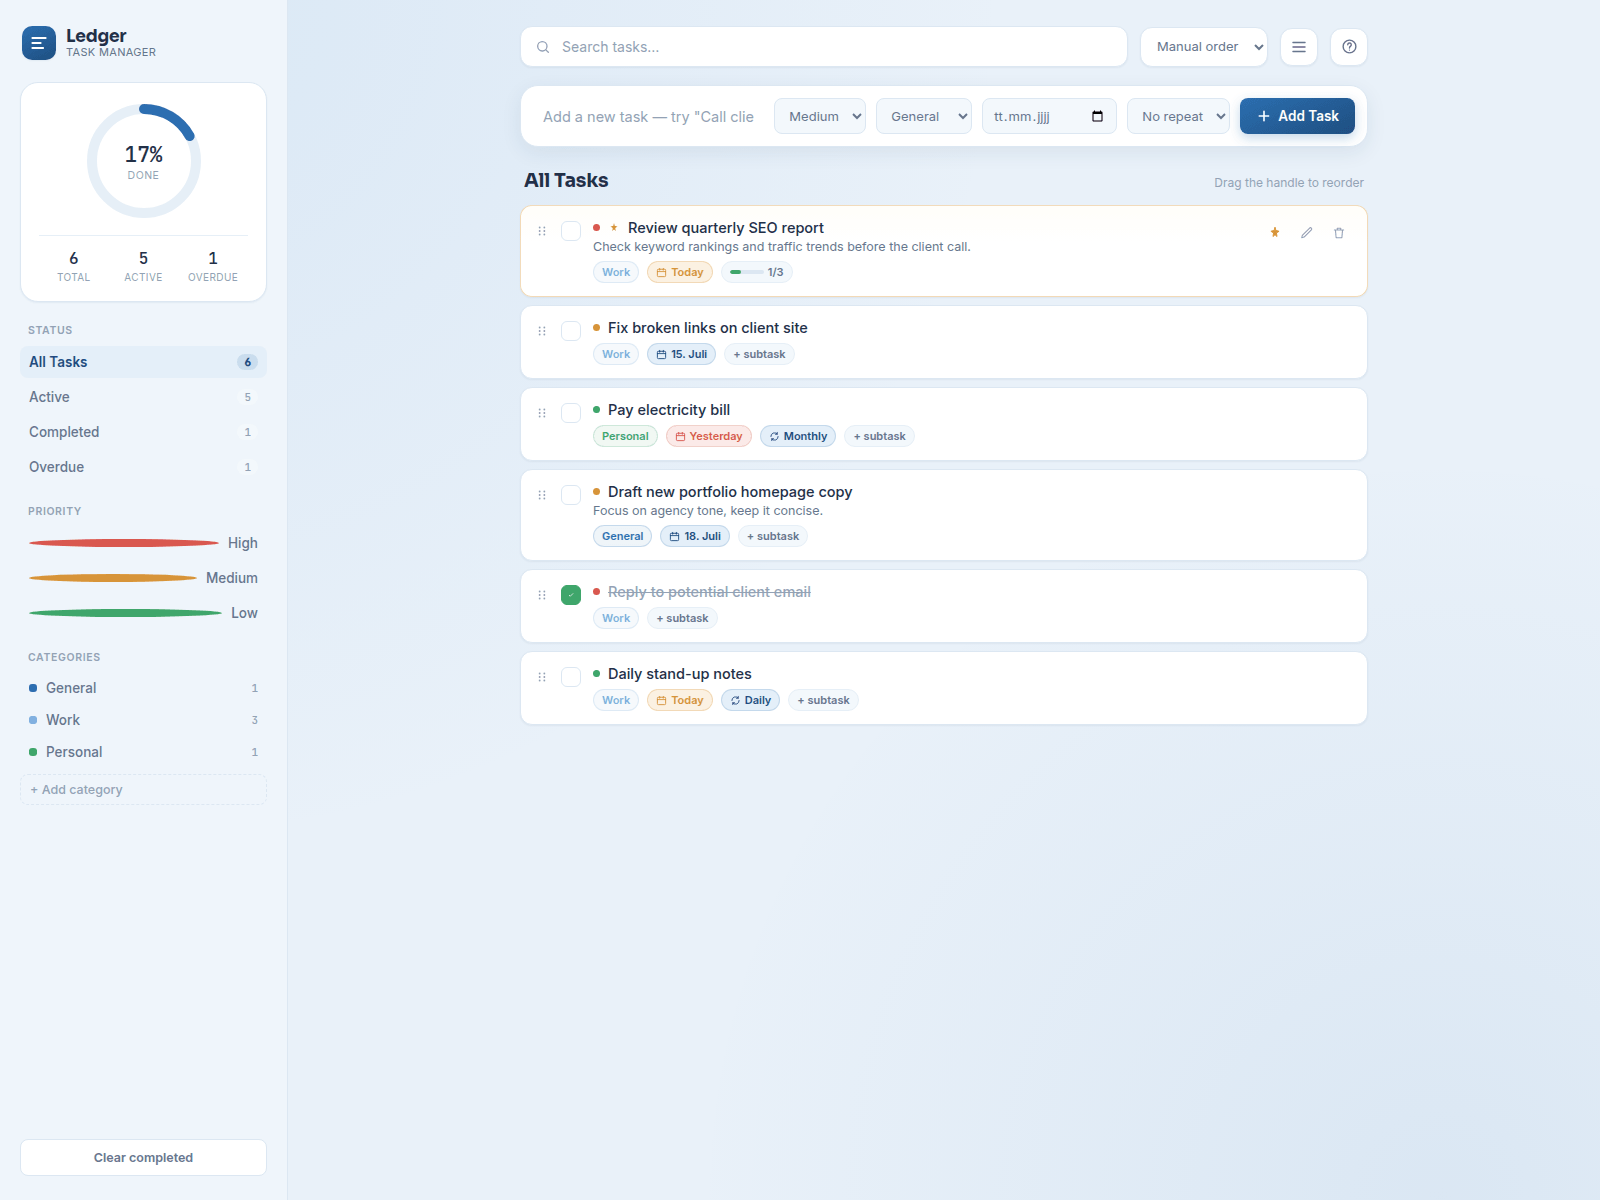Select Overdue status filter

143,467
